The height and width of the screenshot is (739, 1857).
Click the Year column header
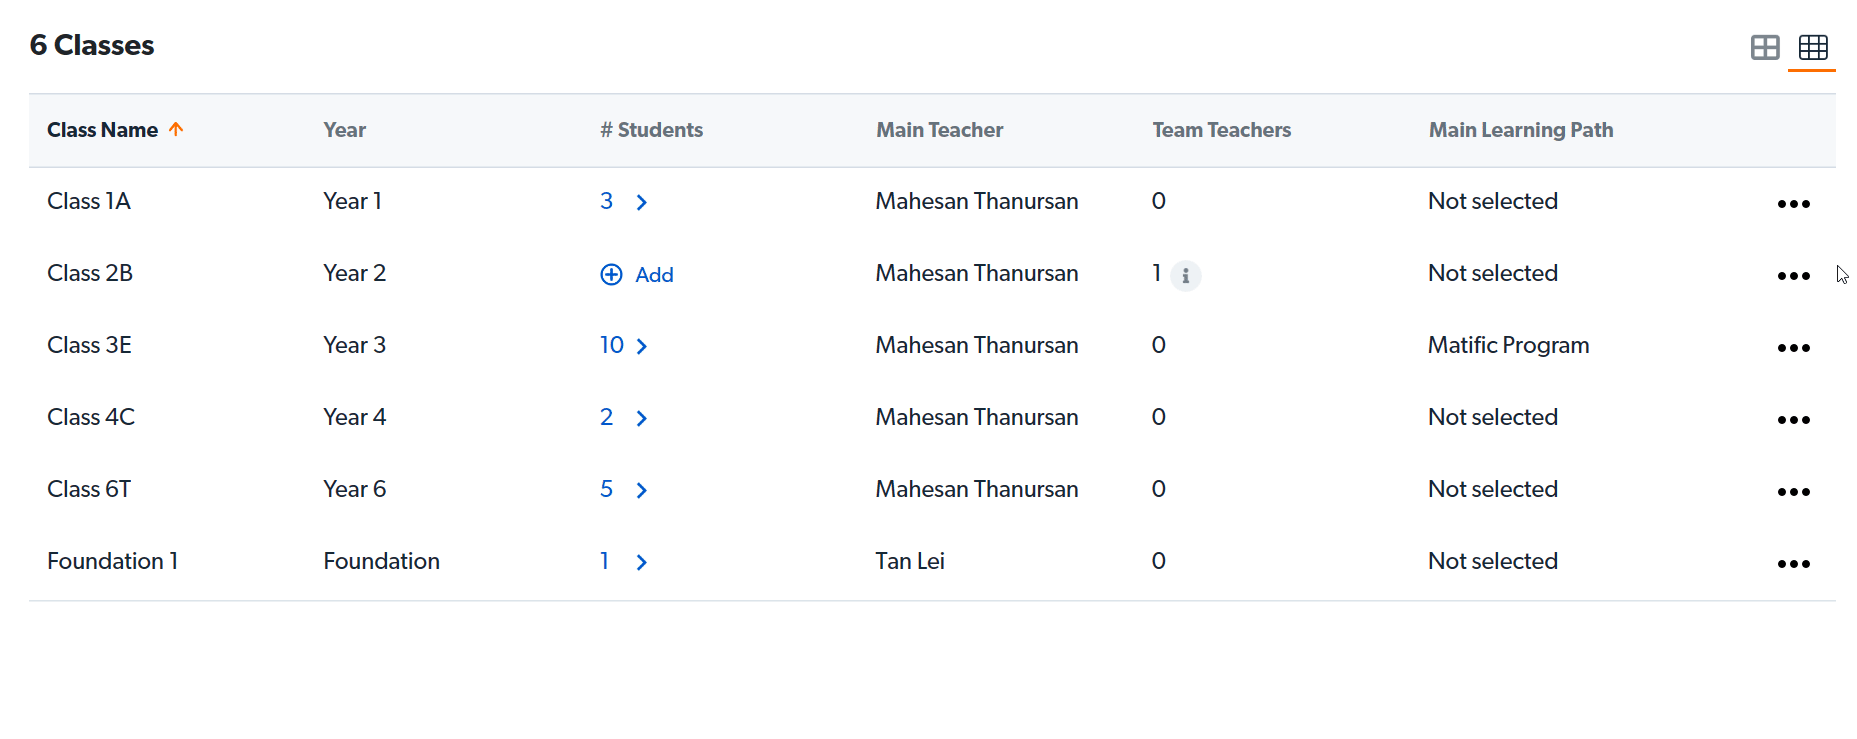click(344, 130)
